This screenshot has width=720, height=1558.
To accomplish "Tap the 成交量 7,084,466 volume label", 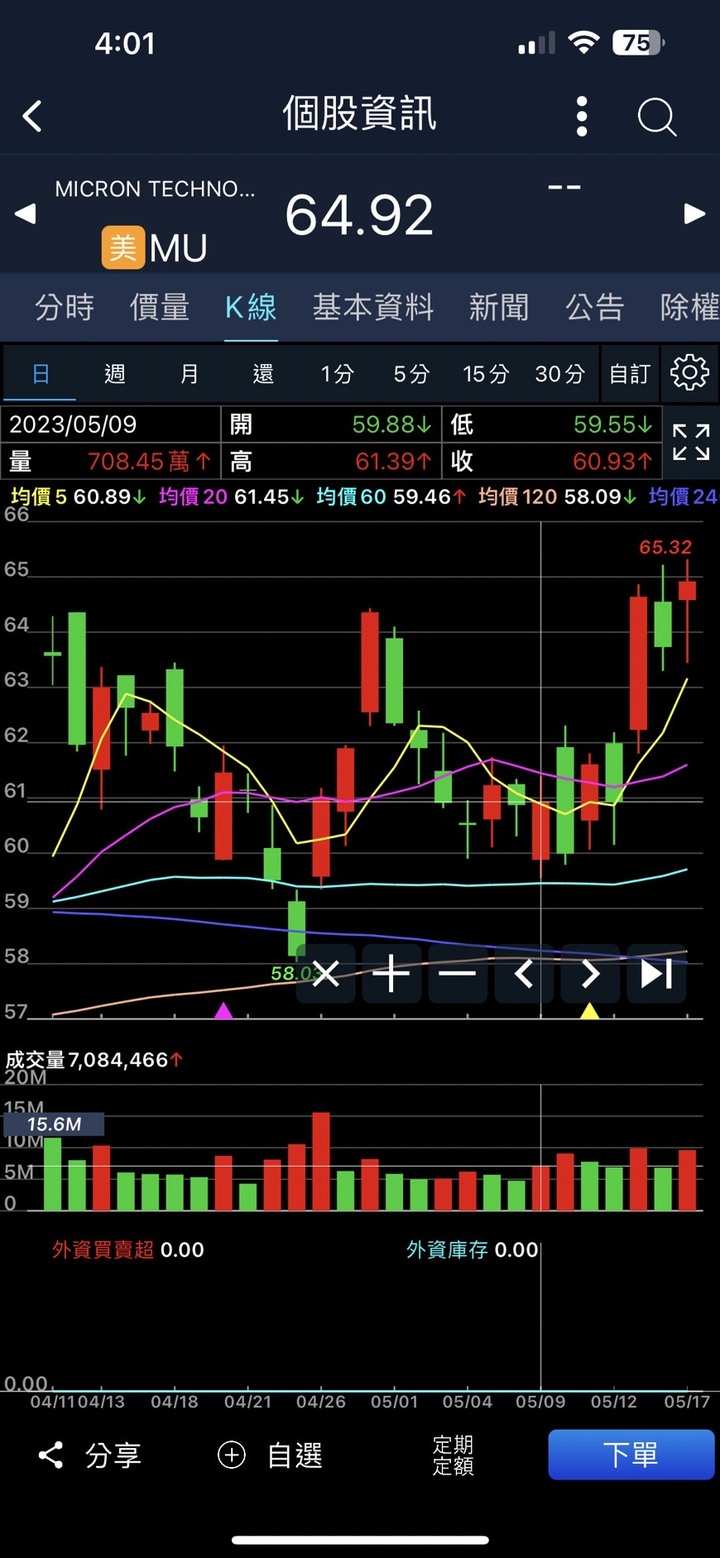I will tap(95, 1059).
